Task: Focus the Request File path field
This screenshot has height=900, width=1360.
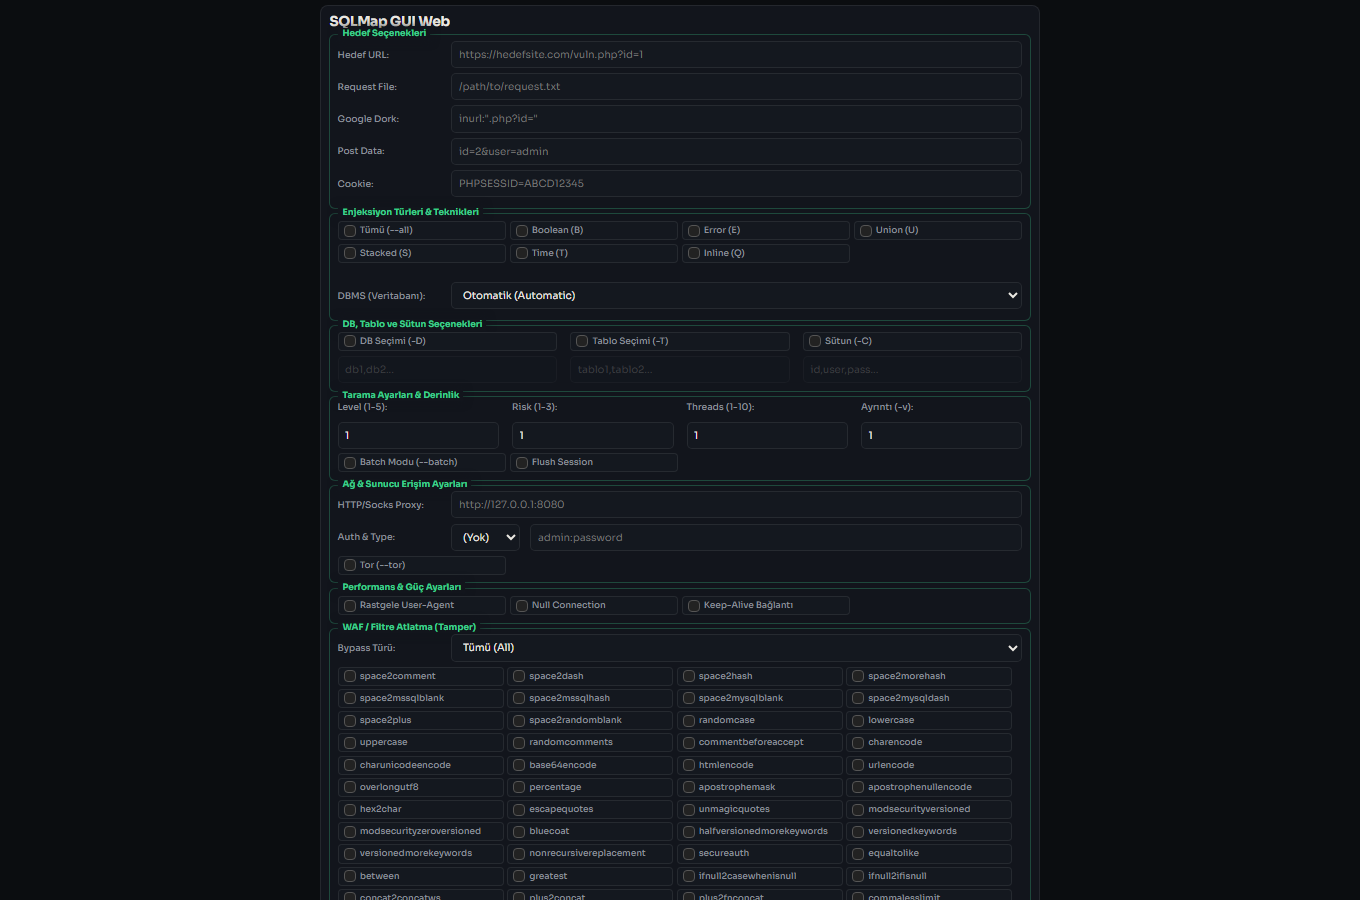Action: (736, 87)
